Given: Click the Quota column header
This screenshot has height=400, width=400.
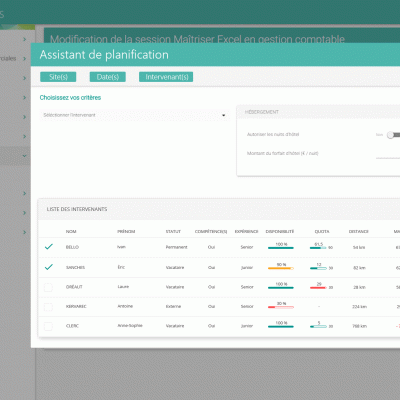Looking at the screenshot, I should click(322, 231).
